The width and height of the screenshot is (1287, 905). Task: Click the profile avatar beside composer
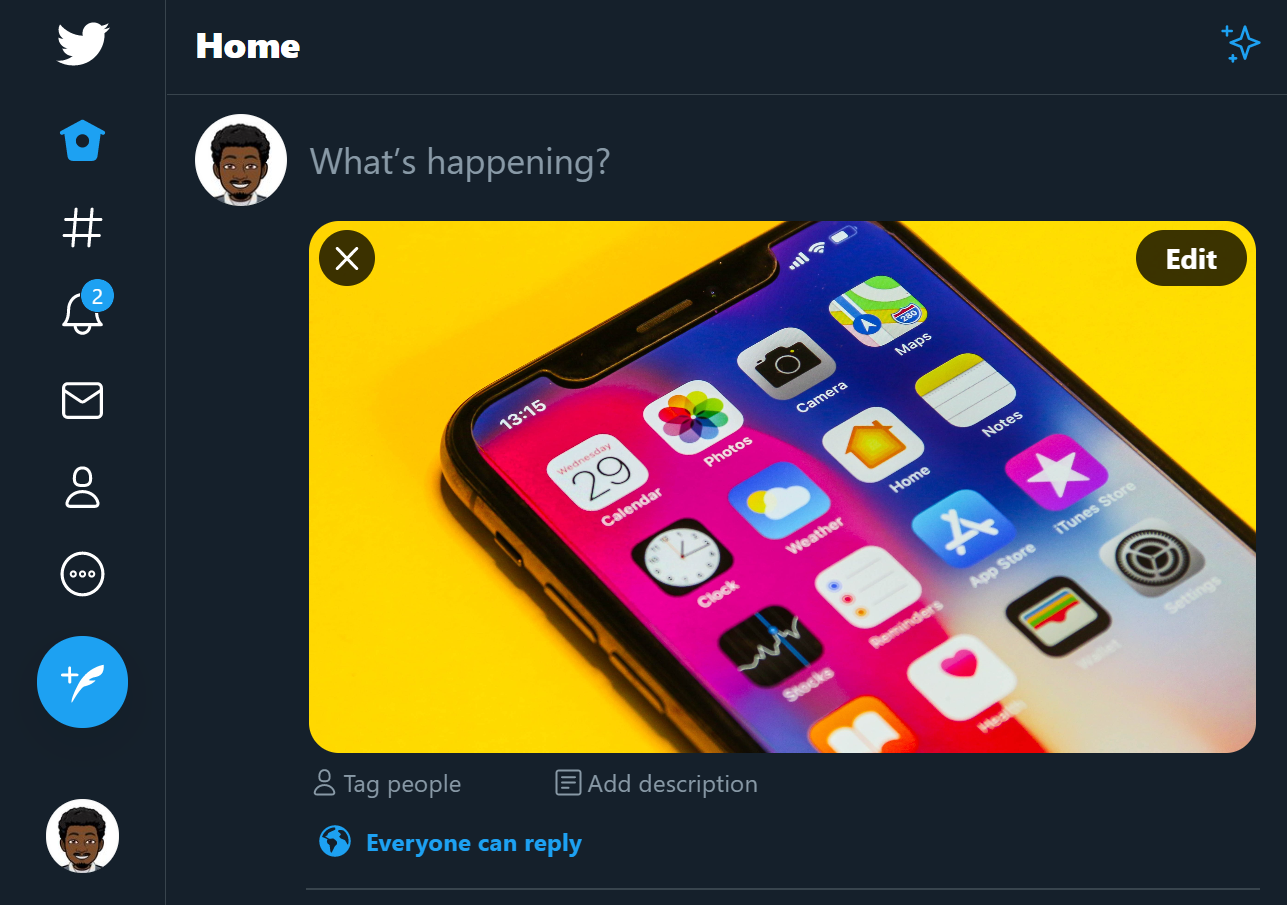pos(241,160)
